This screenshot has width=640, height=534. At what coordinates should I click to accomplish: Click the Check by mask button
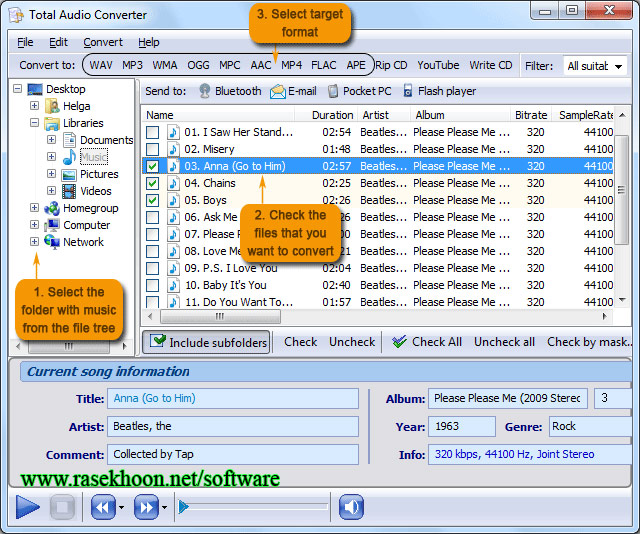click(589, 342)
